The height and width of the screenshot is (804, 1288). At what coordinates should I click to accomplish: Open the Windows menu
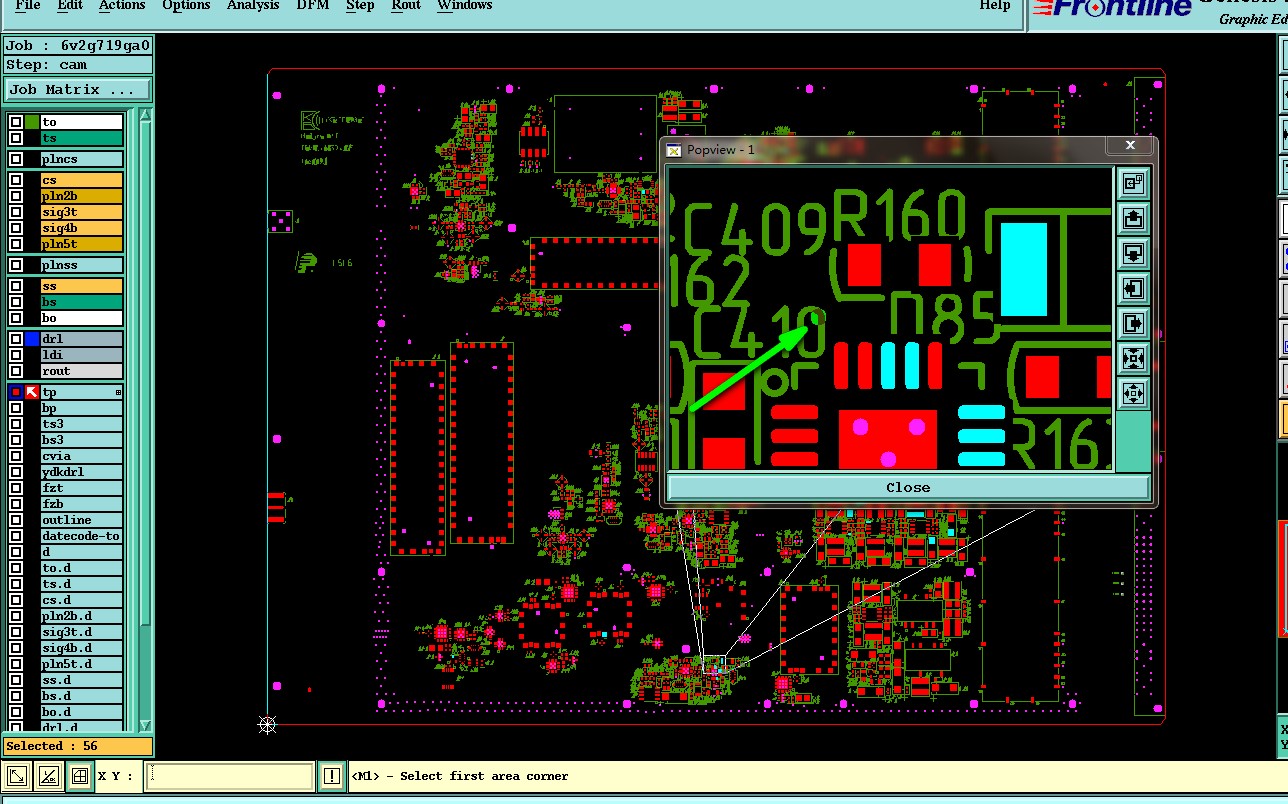465,6
